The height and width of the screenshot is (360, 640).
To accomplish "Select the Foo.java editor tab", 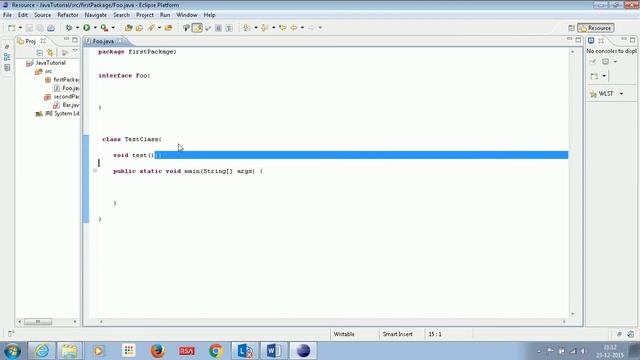I will pos(103,41).
